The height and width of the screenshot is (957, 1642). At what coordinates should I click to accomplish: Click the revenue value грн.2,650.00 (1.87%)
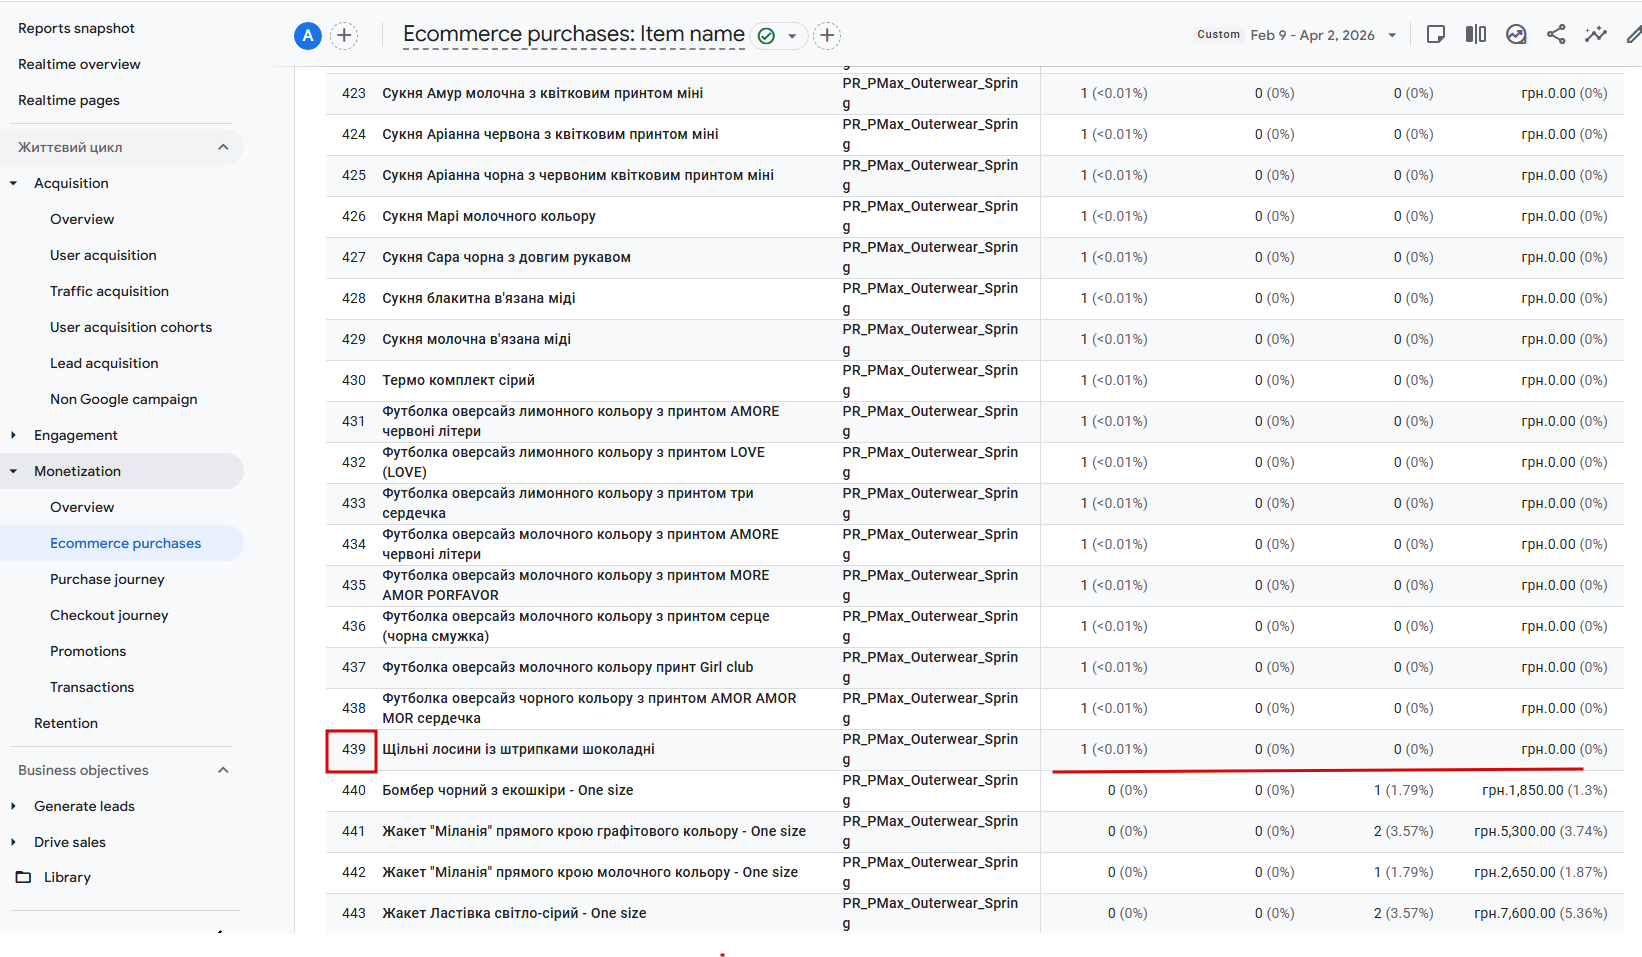[x=1540, y=872]
